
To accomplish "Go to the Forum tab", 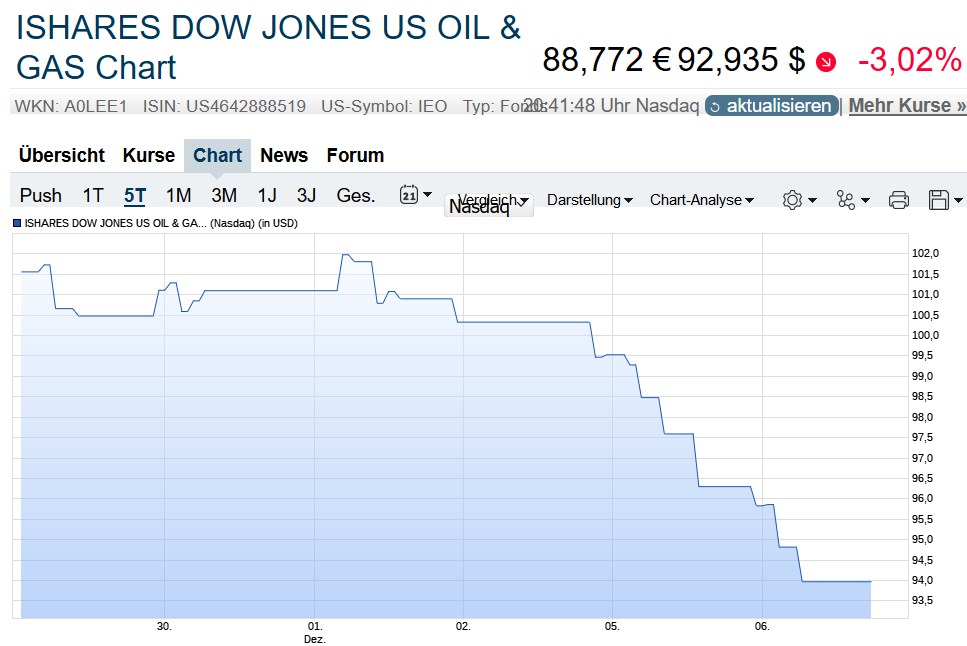I will click(355, 155).
